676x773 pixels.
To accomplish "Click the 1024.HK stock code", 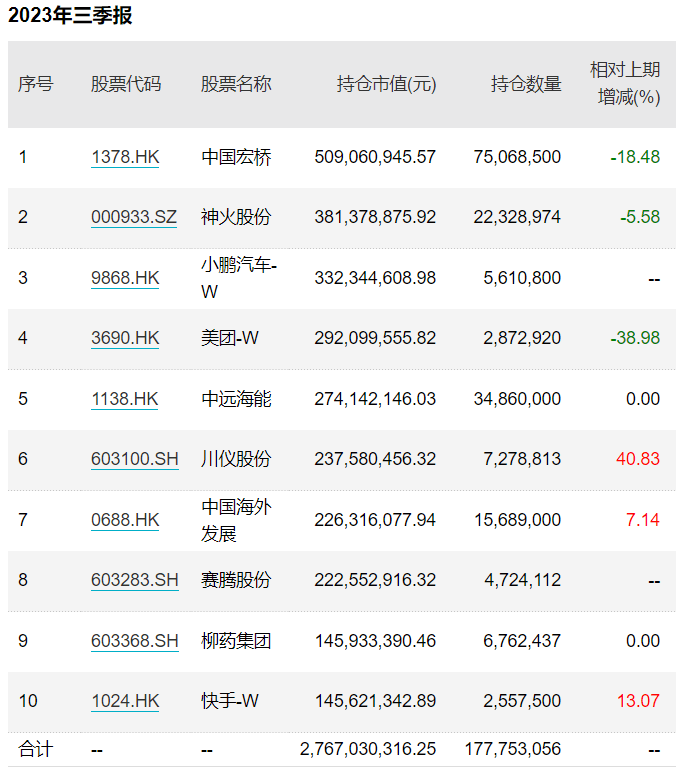I will coord(124,701).
